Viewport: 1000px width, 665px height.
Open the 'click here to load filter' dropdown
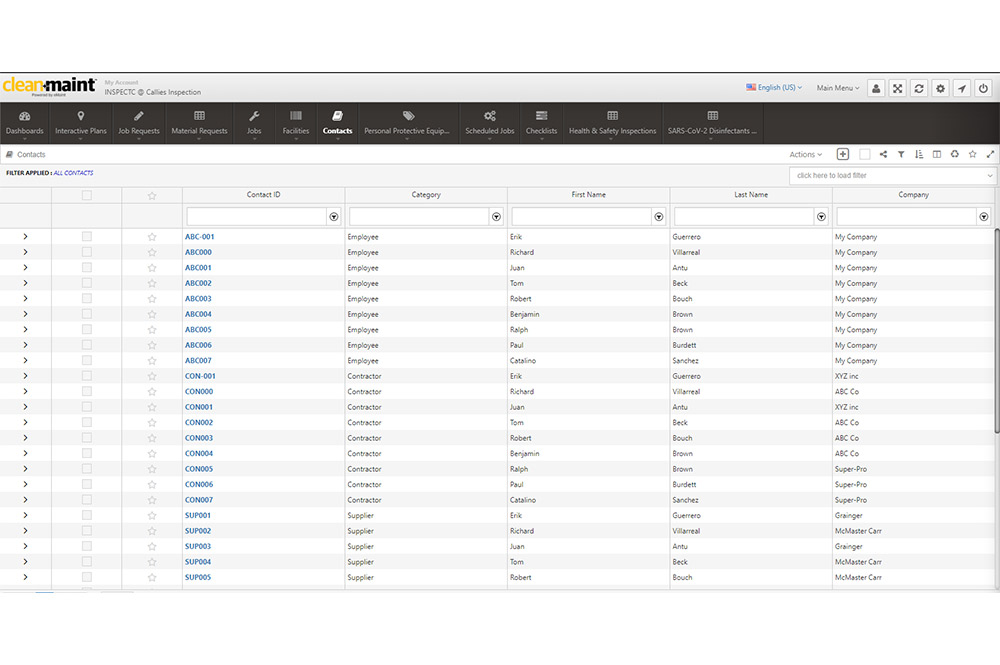point(893,175)
